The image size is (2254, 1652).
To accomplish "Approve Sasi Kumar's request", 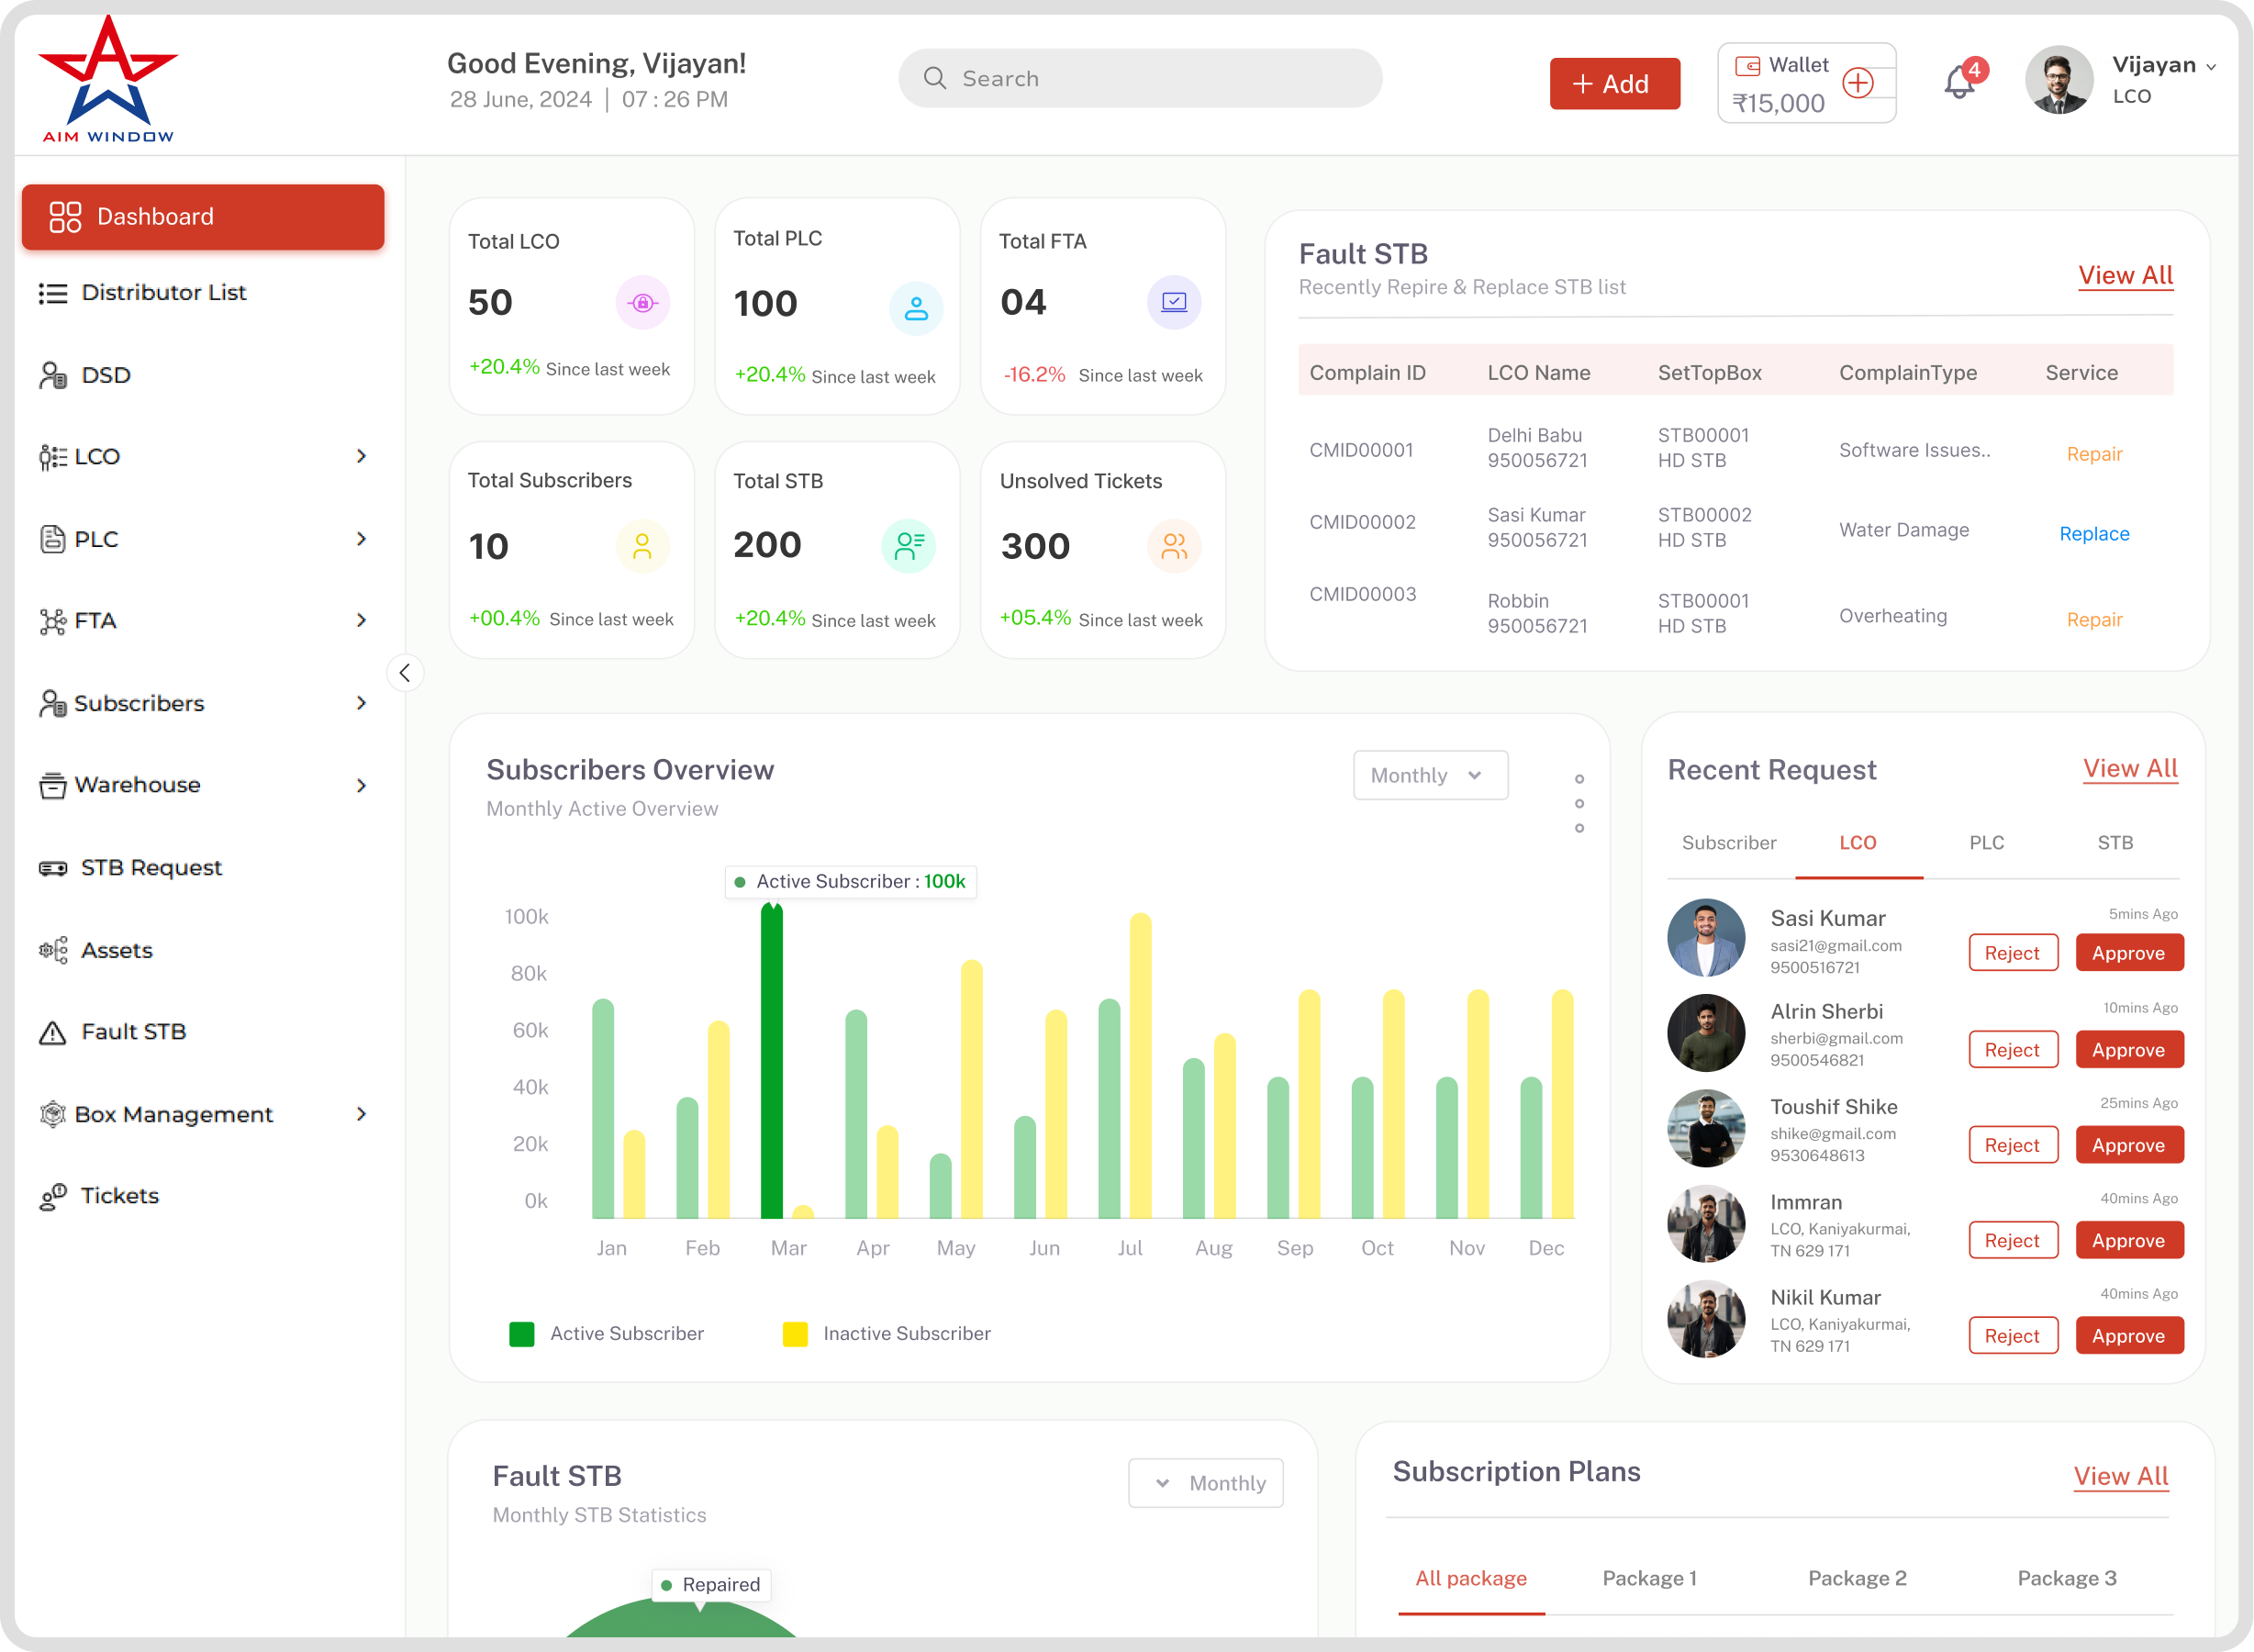I will pos(2129,953).
